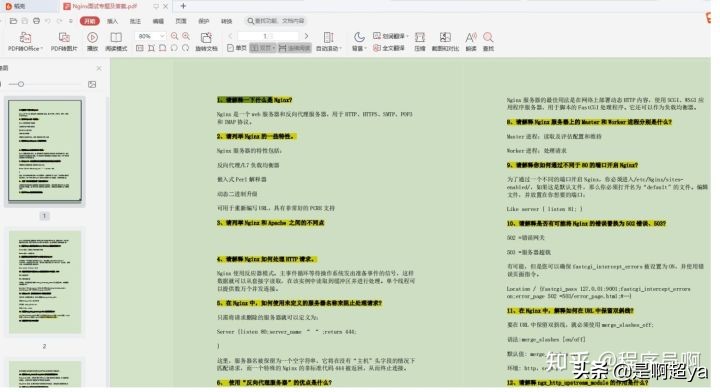Open the 保护 ribbon tab

click(203, 21)
